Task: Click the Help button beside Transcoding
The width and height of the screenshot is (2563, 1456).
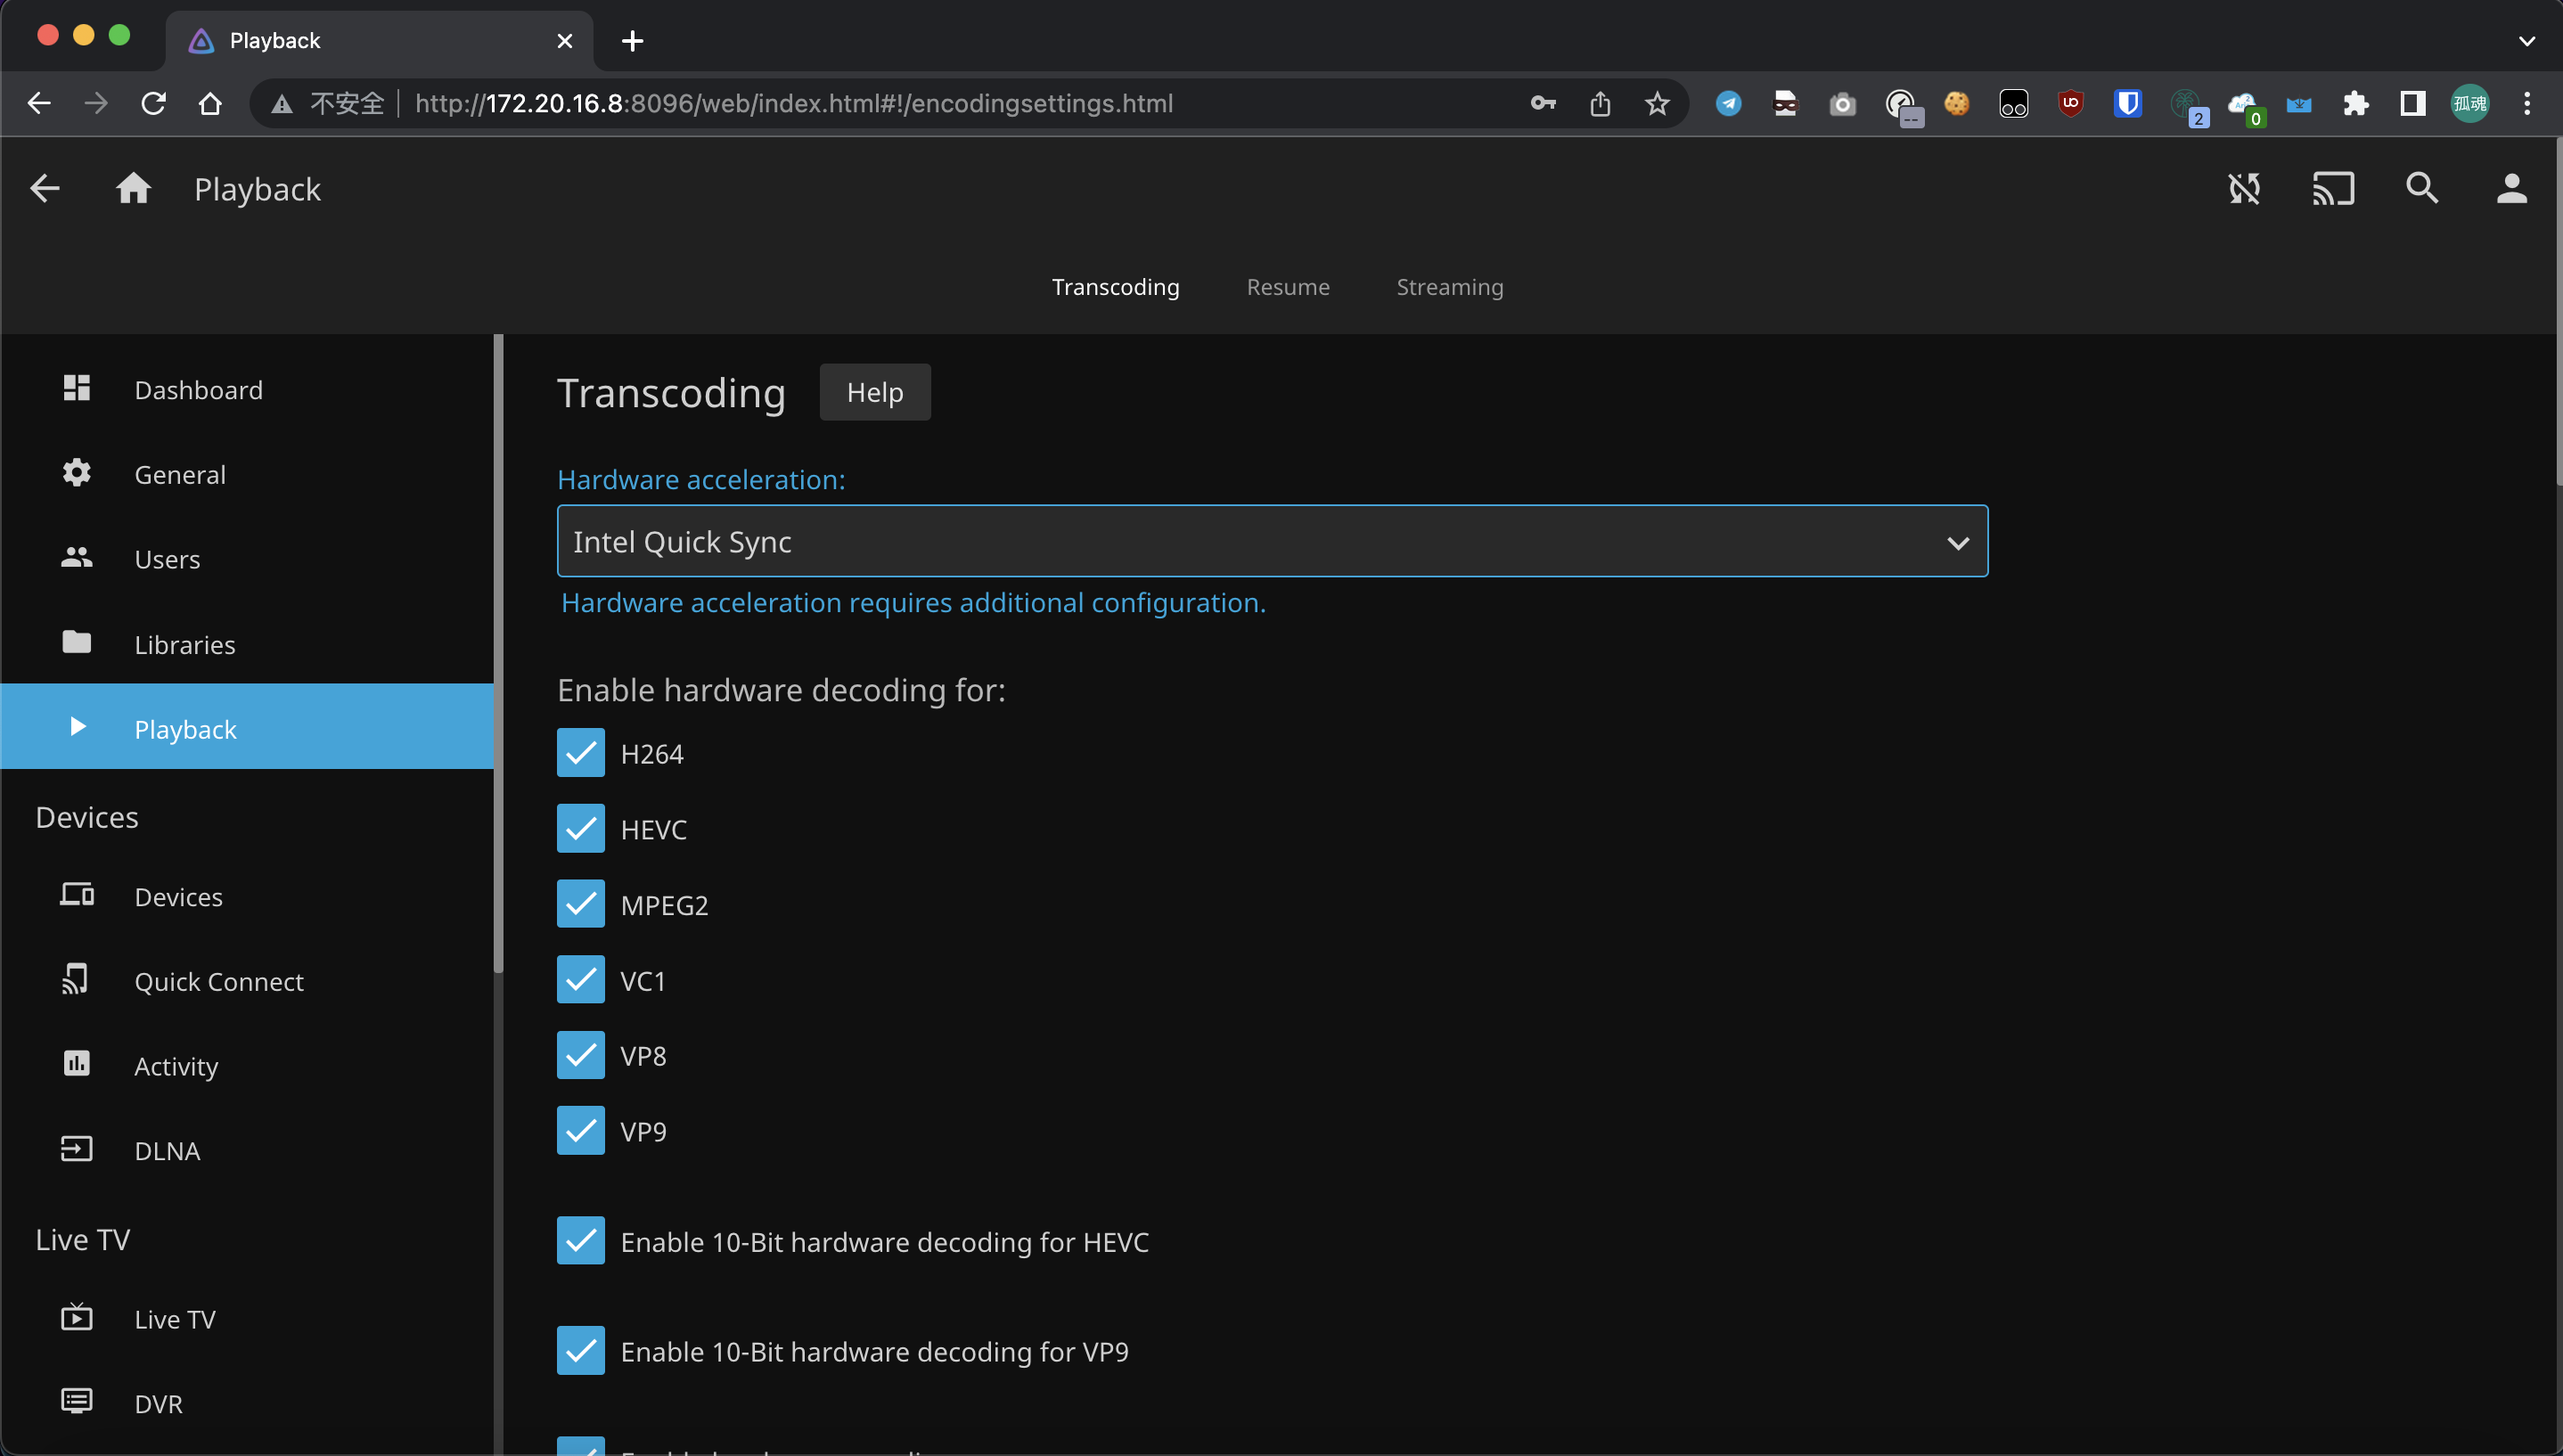Action: click(875, 393)
